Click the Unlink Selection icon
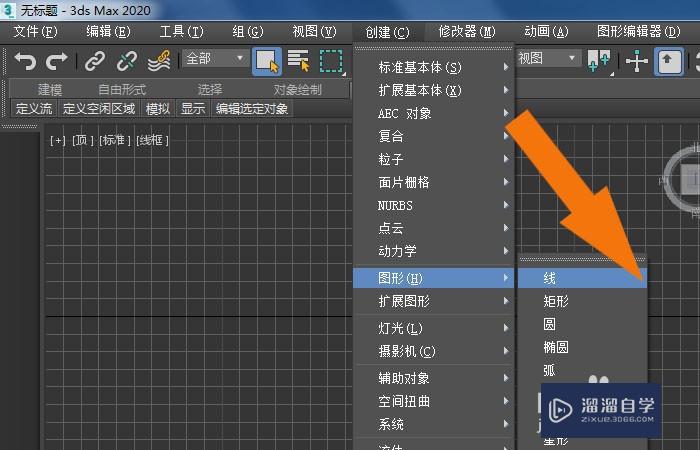 point(127,61)
